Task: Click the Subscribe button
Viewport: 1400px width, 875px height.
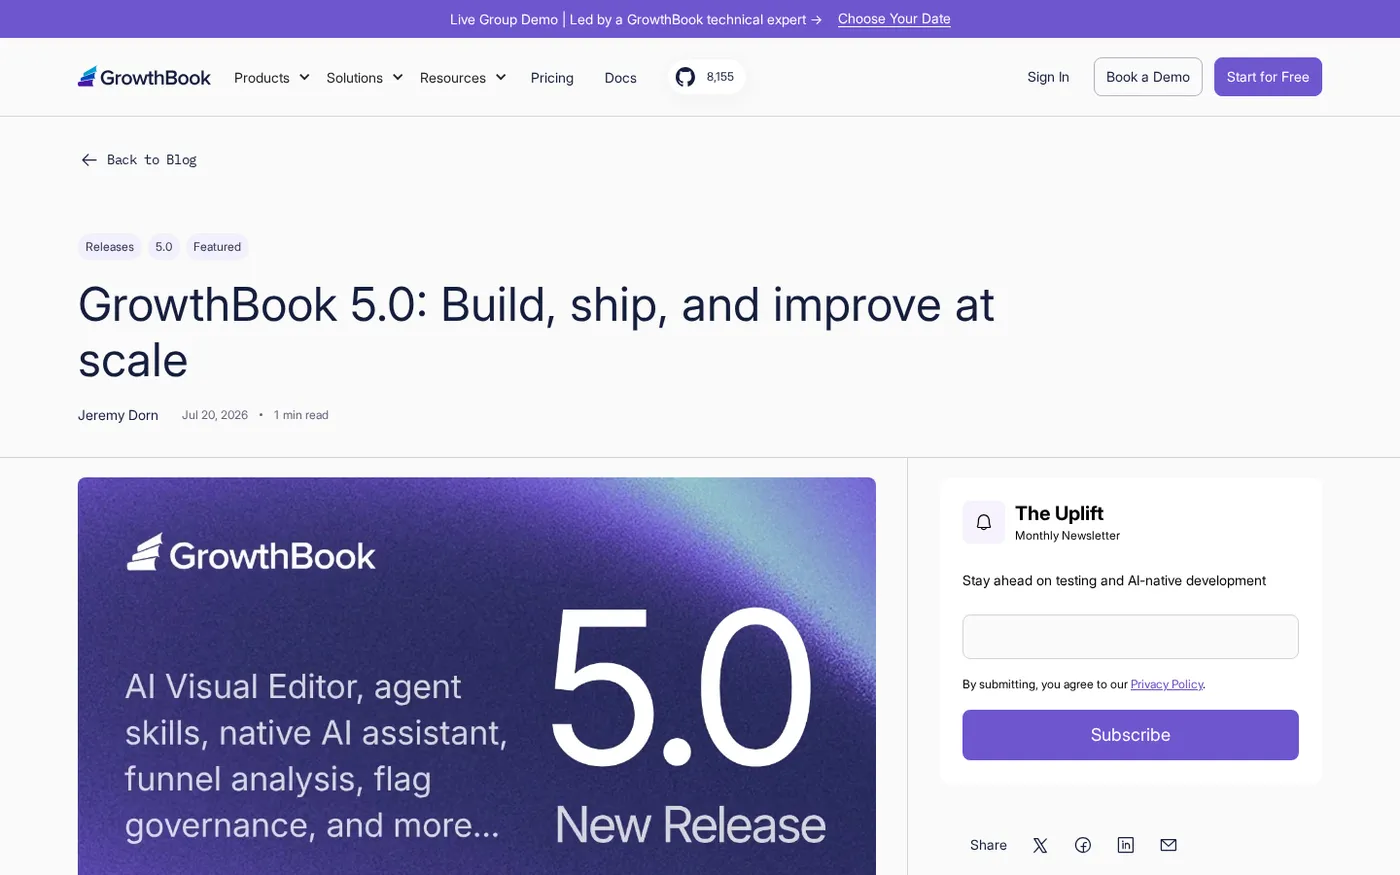Action: (x=1130, y=735)
